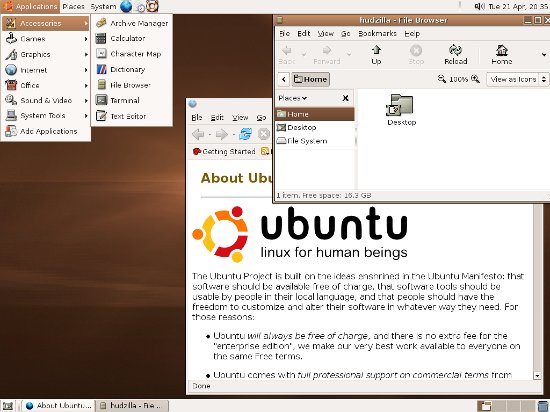Open Text Editor menu entry
Viewport: 550px width, 412px height.
tap(132, 116)
